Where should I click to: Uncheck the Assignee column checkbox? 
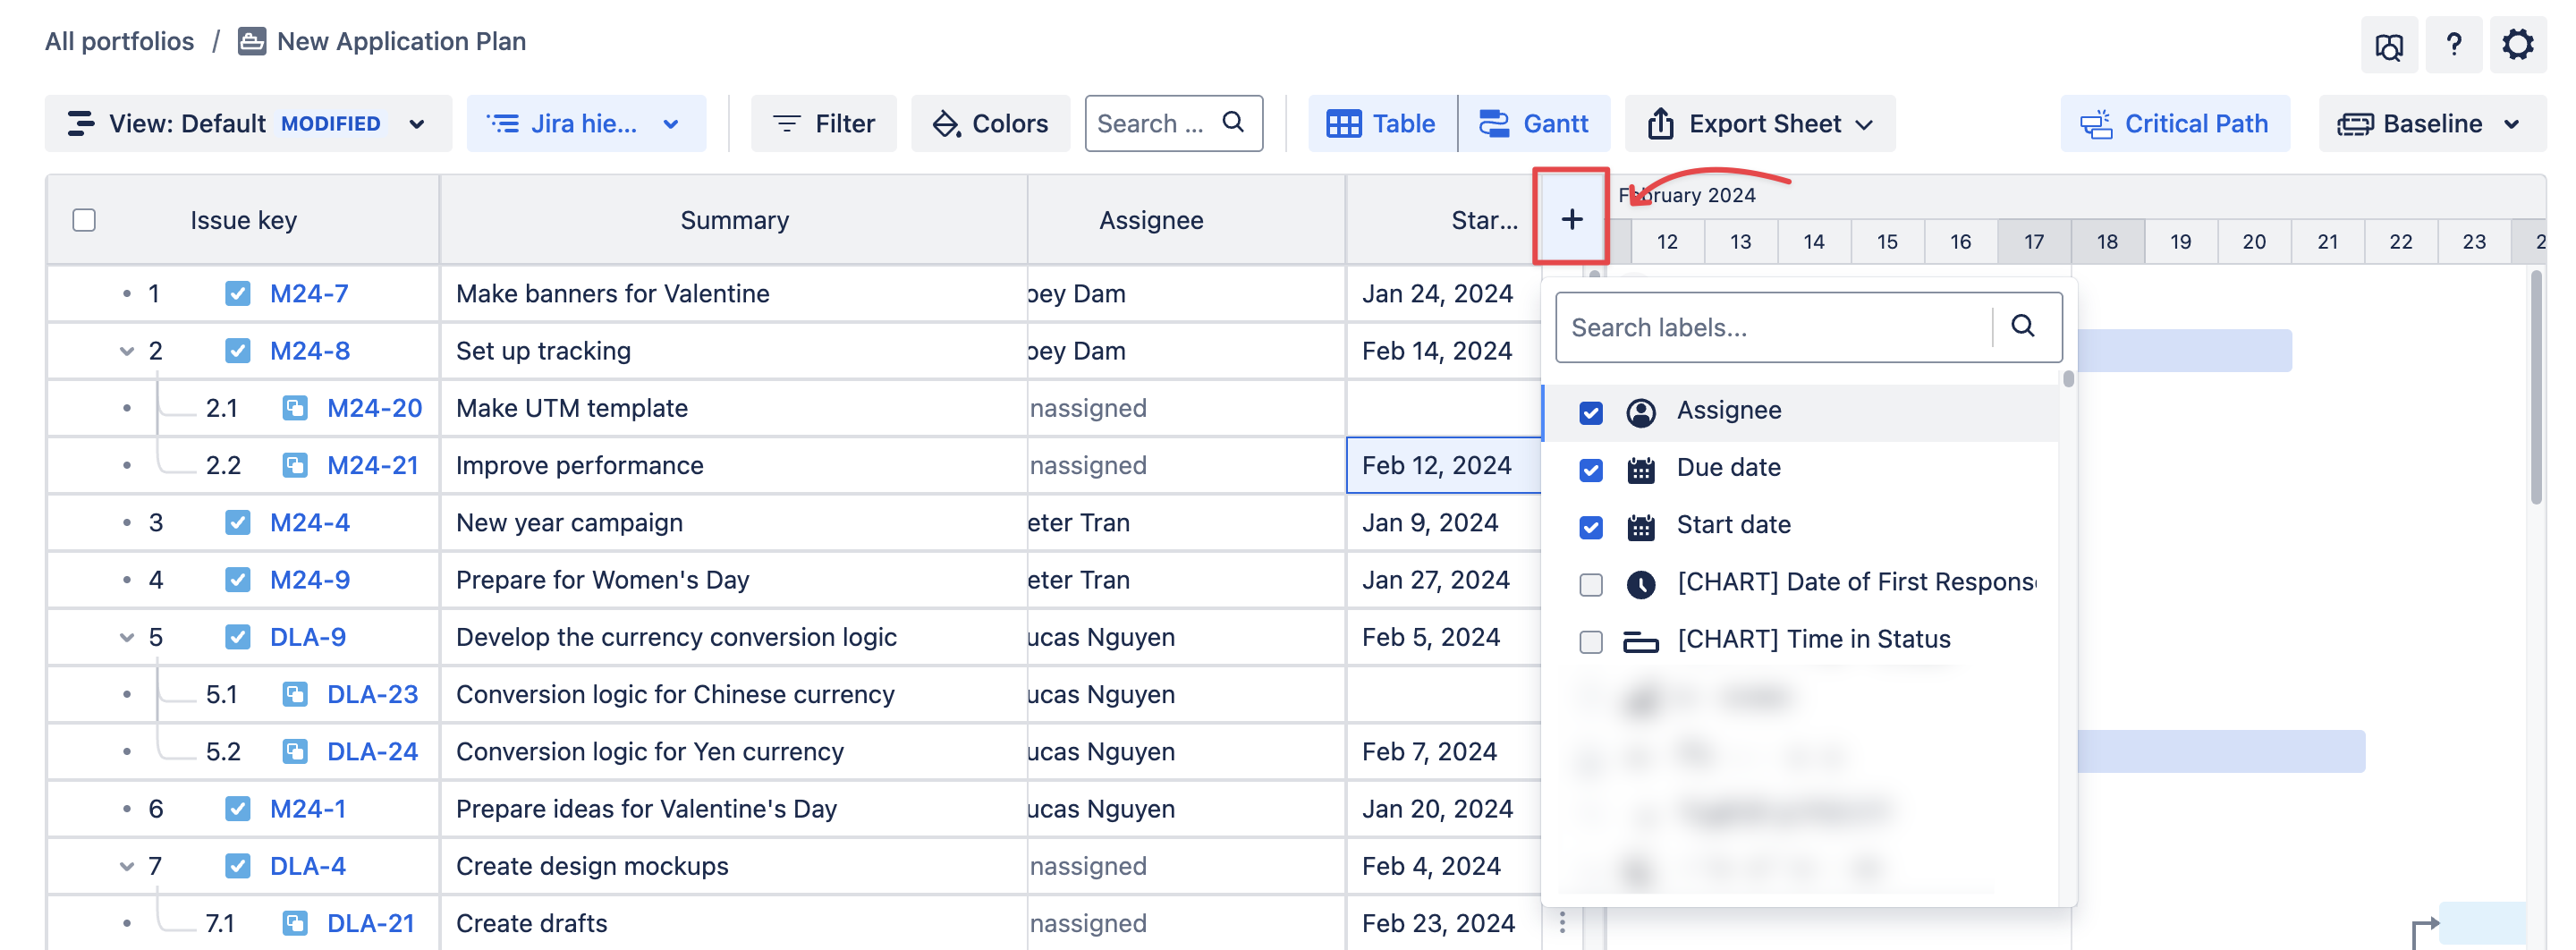(1590, 412)
